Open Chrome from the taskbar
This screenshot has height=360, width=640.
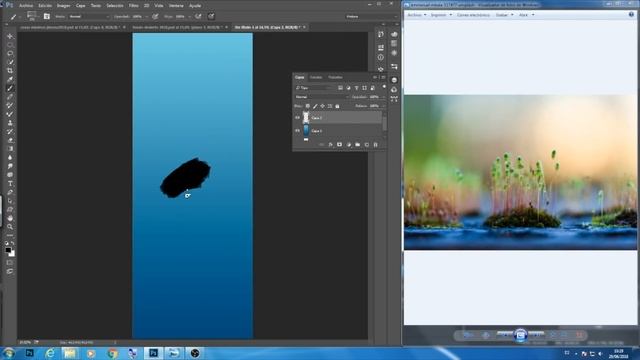pos(112,353)
